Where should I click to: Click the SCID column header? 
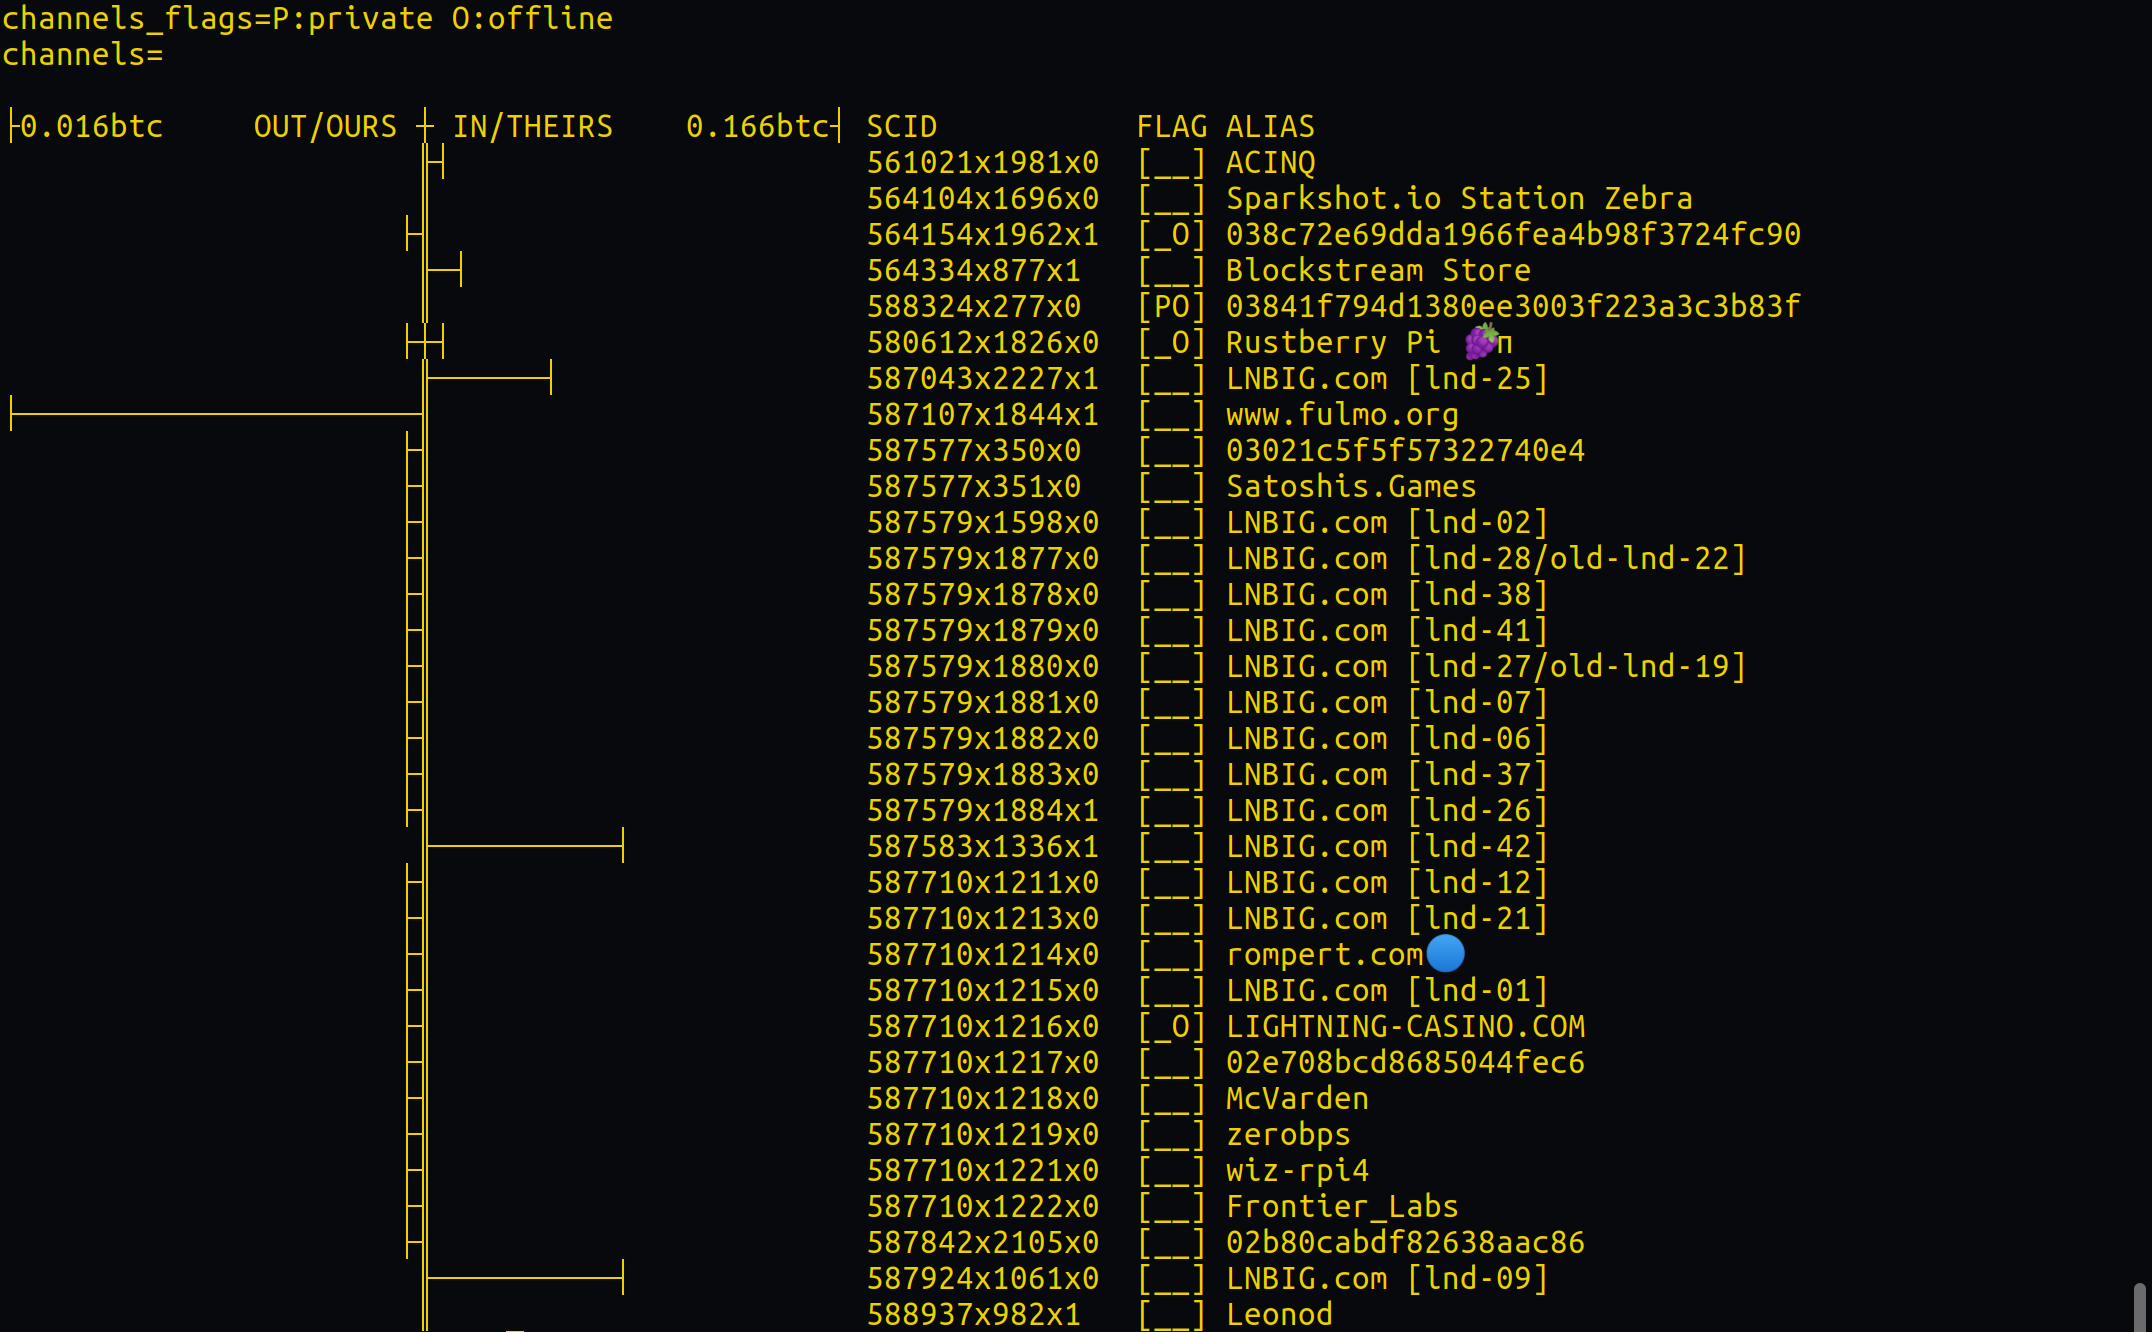click(x=901, y=126)
